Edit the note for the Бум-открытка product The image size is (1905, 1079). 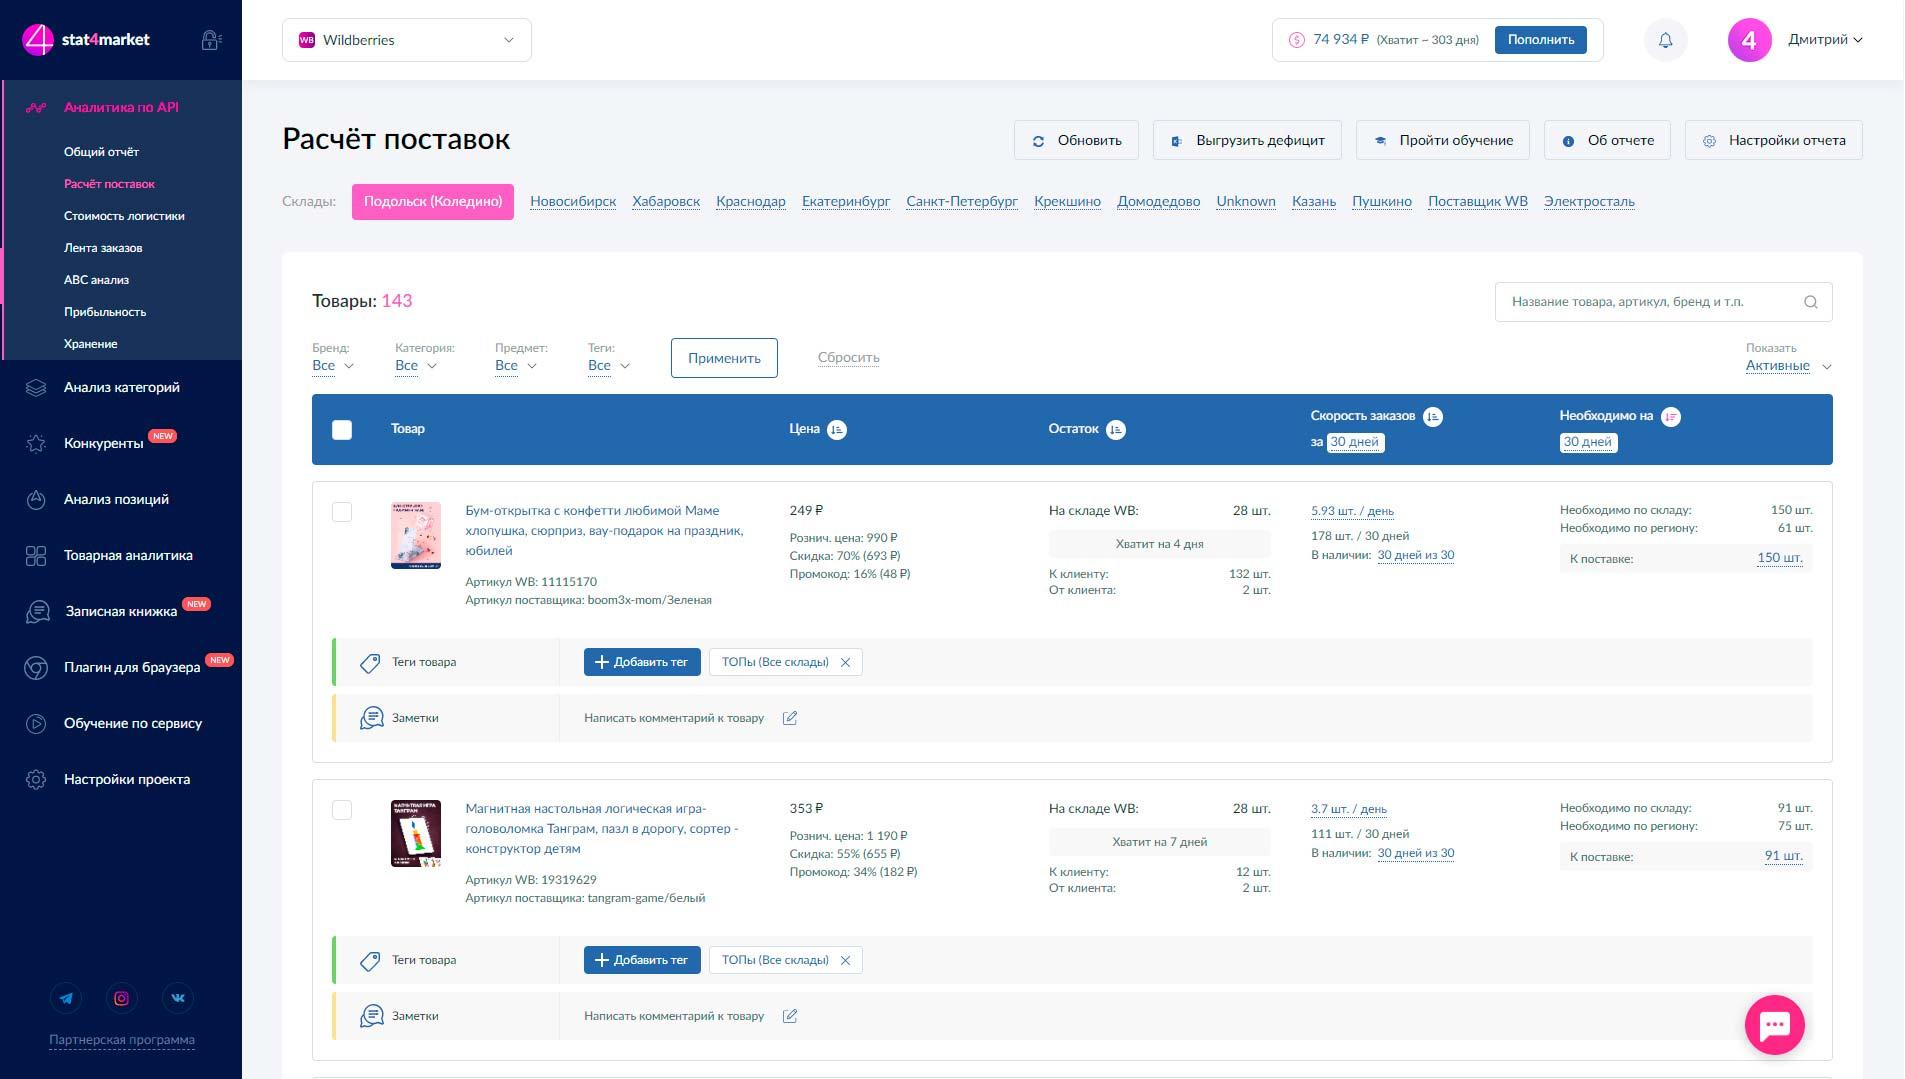point(790,718)
